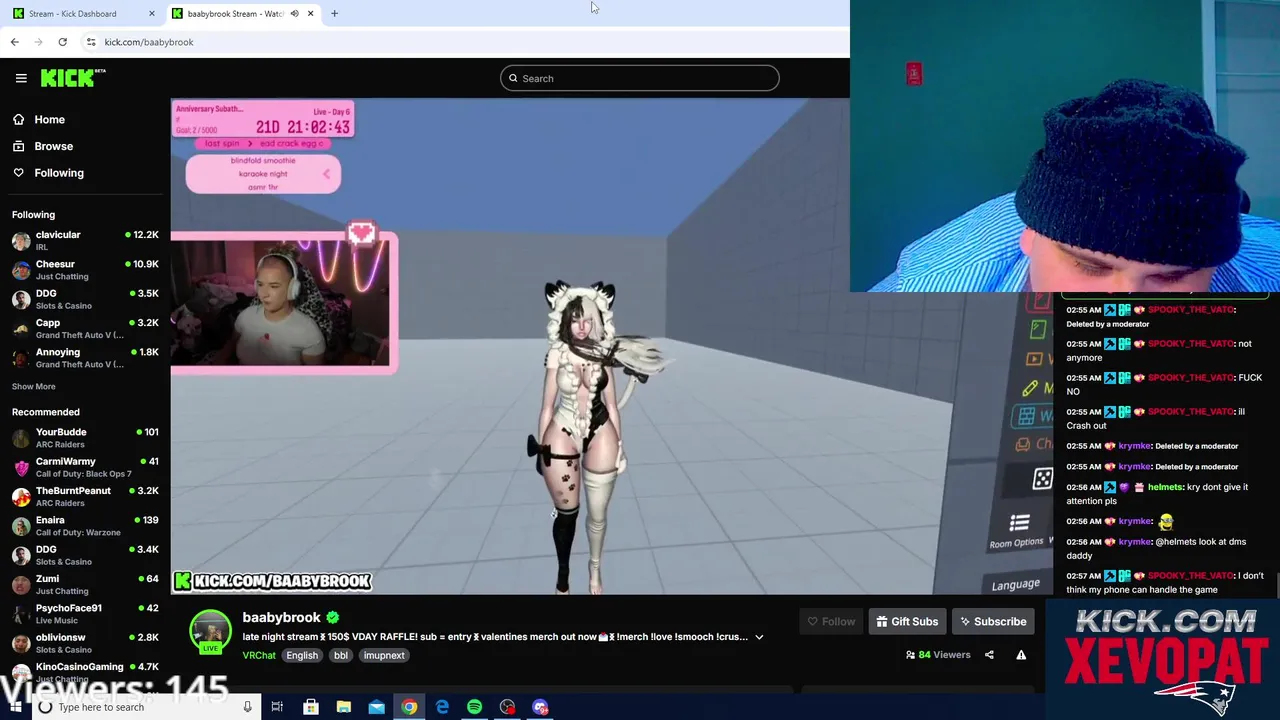This screenshot has height=720, width=1280.
Task: Click baabybrook's live avatar
Action: (210, 631)
